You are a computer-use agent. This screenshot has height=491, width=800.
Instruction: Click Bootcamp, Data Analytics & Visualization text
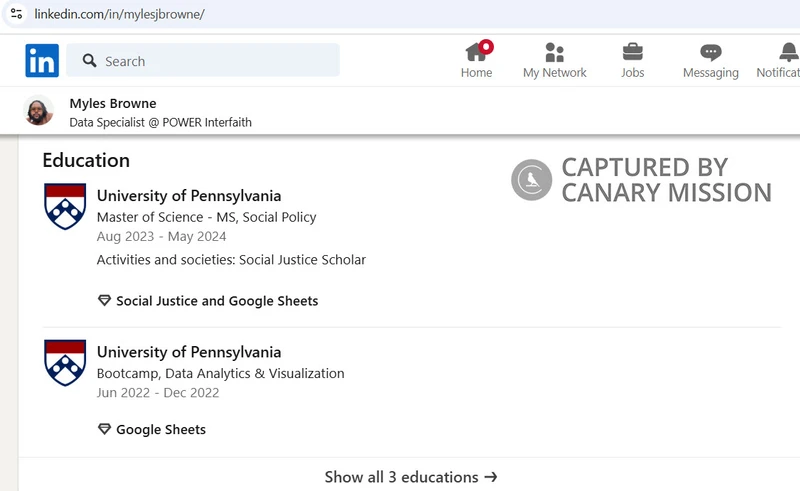click(x=220, y=373)
